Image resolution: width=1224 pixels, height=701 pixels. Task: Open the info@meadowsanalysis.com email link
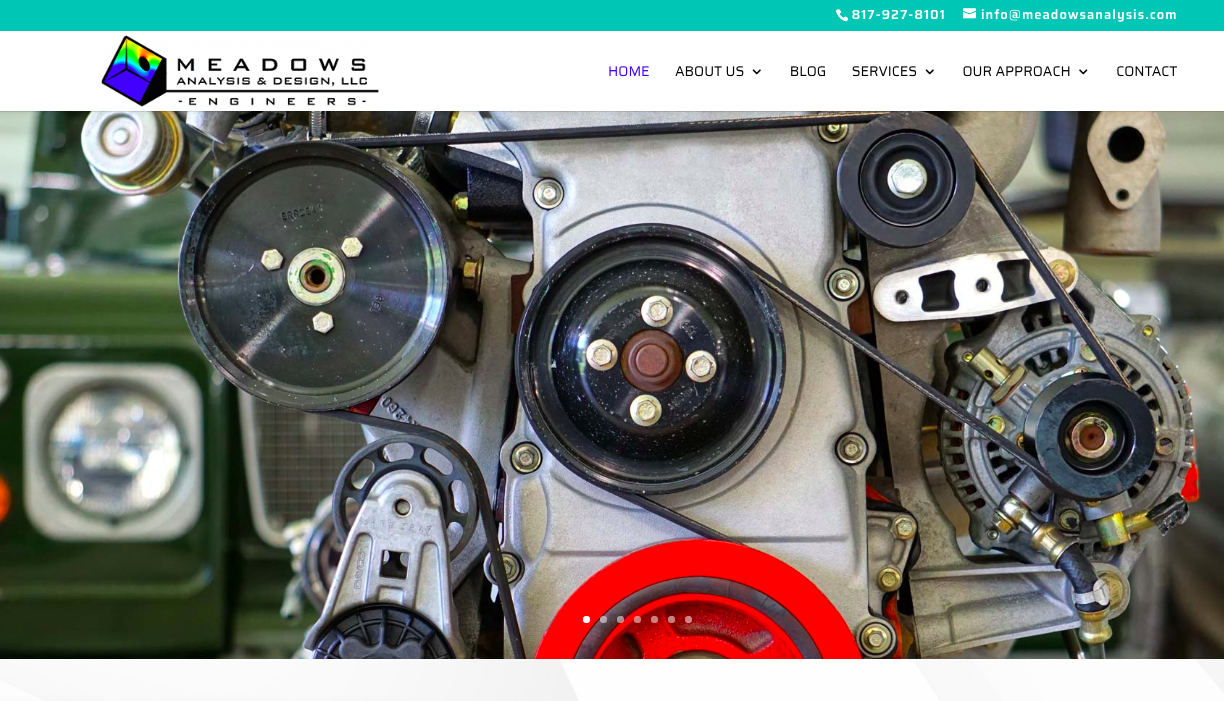click(1078, 15)
